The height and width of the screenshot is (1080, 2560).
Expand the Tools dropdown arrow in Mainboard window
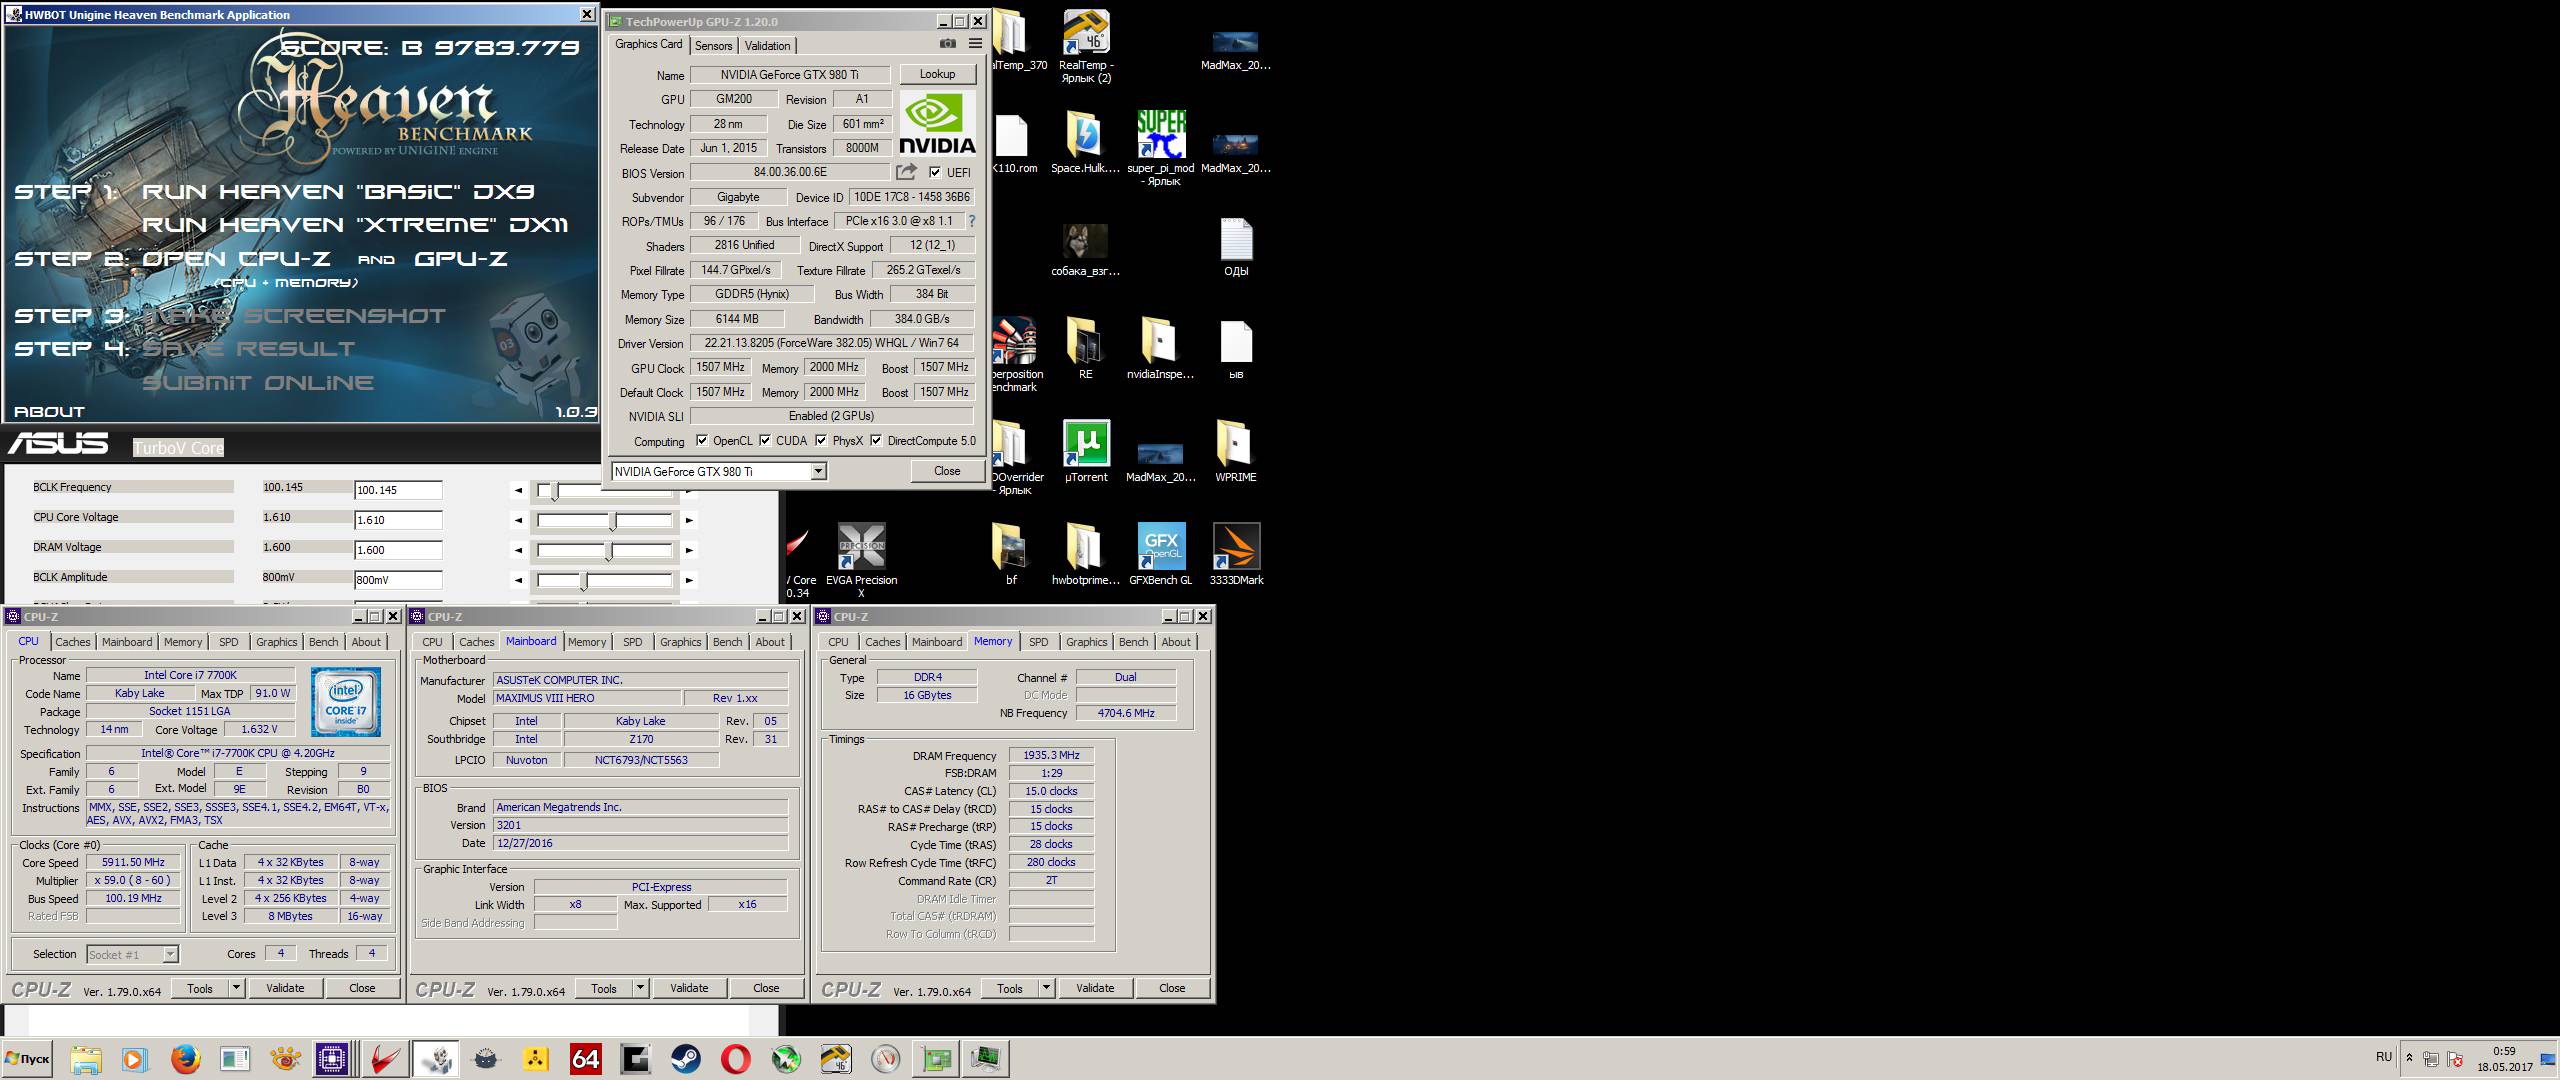641,988
